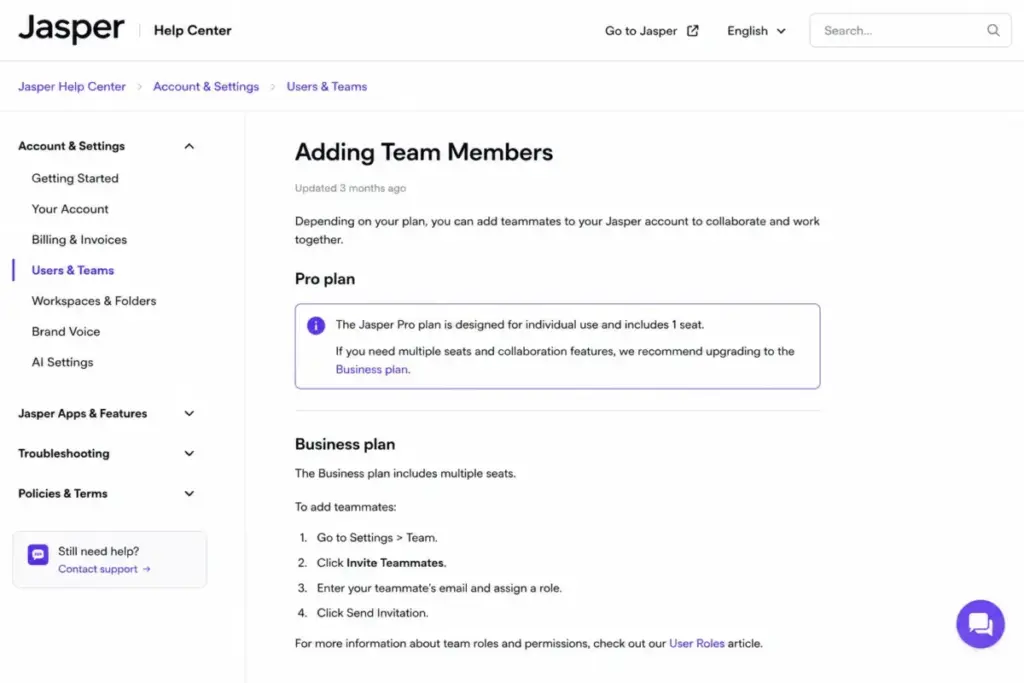Open the User Roles article link
This screenshot has width=1024, height=683.
point(696,643)
